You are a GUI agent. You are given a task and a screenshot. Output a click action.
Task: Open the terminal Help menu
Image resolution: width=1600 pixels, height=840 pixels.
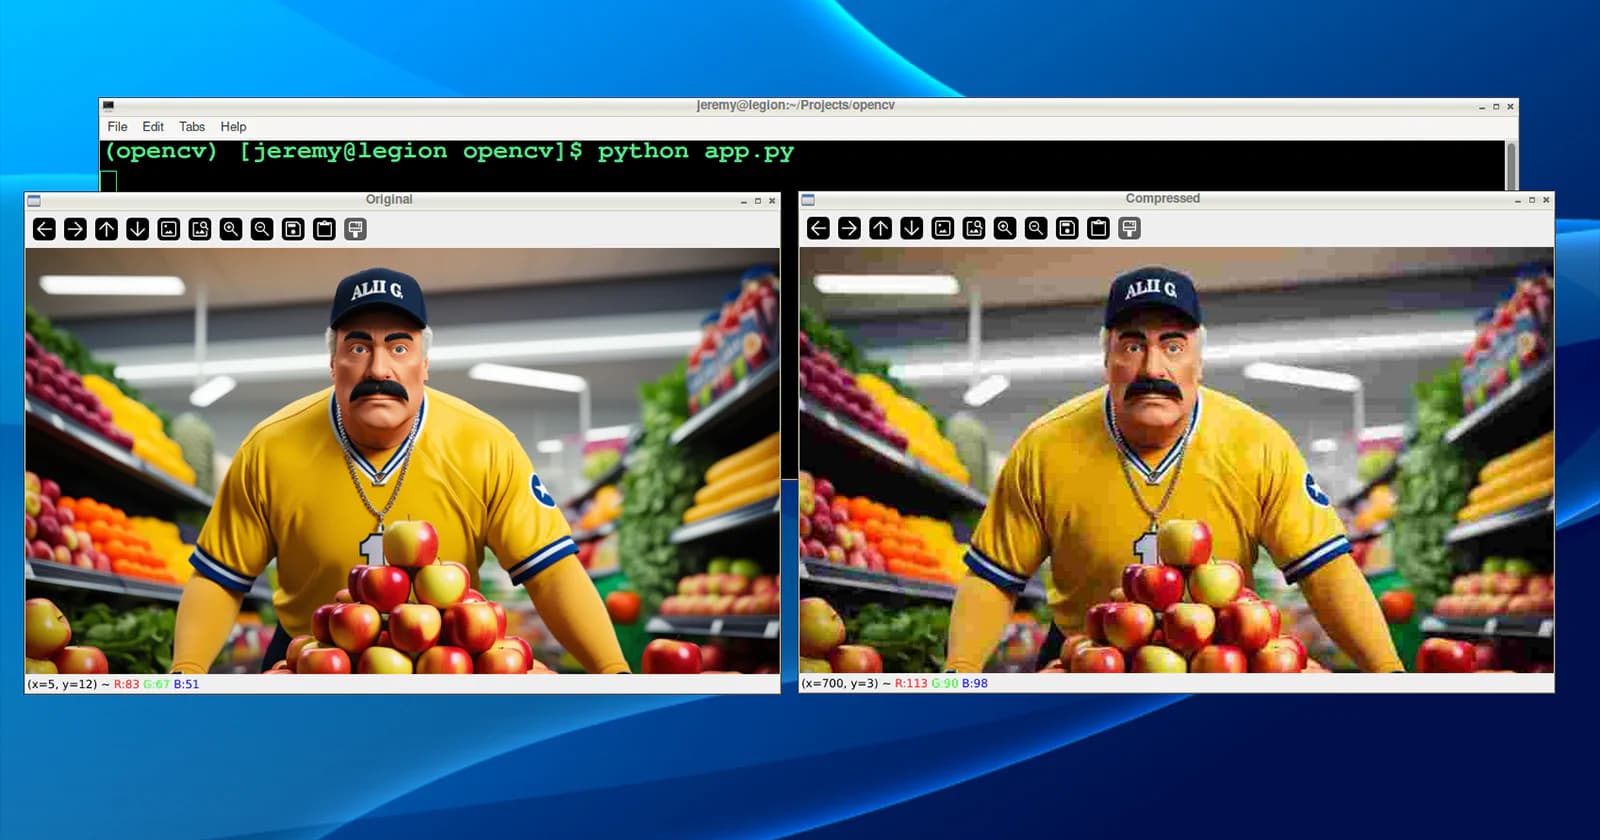pyautogui.click(x=233, y=127)
